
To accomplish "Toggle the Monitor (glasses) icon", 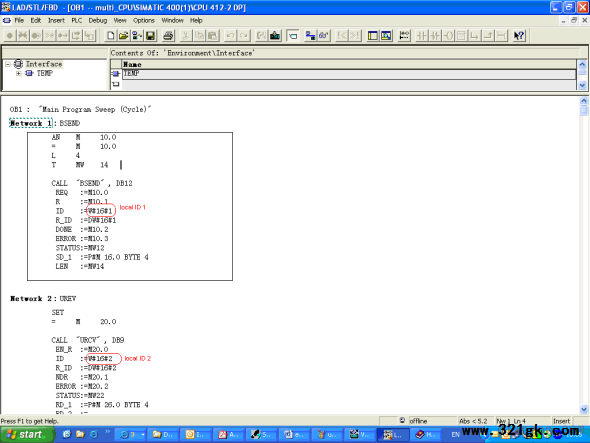I will pos(324,36).
